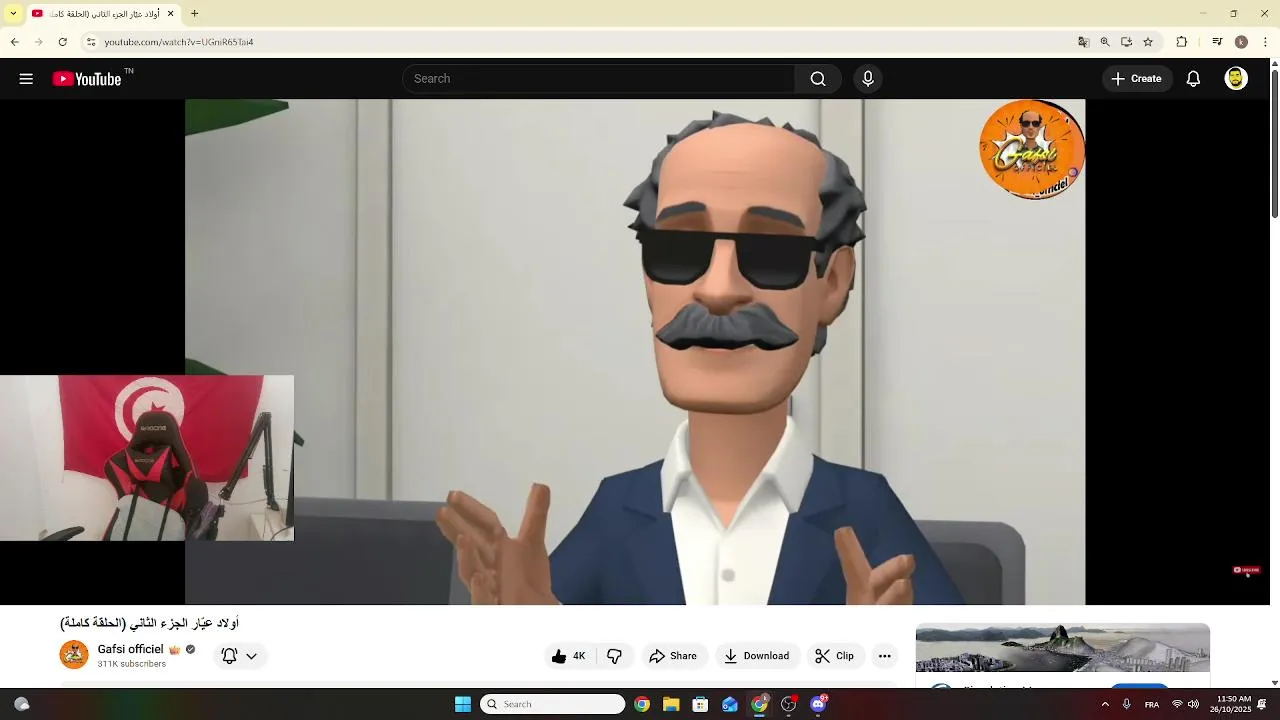Go forward in browser history
Screen dimensions: 1280x720
pyautogui.click(x=38, y=42)
